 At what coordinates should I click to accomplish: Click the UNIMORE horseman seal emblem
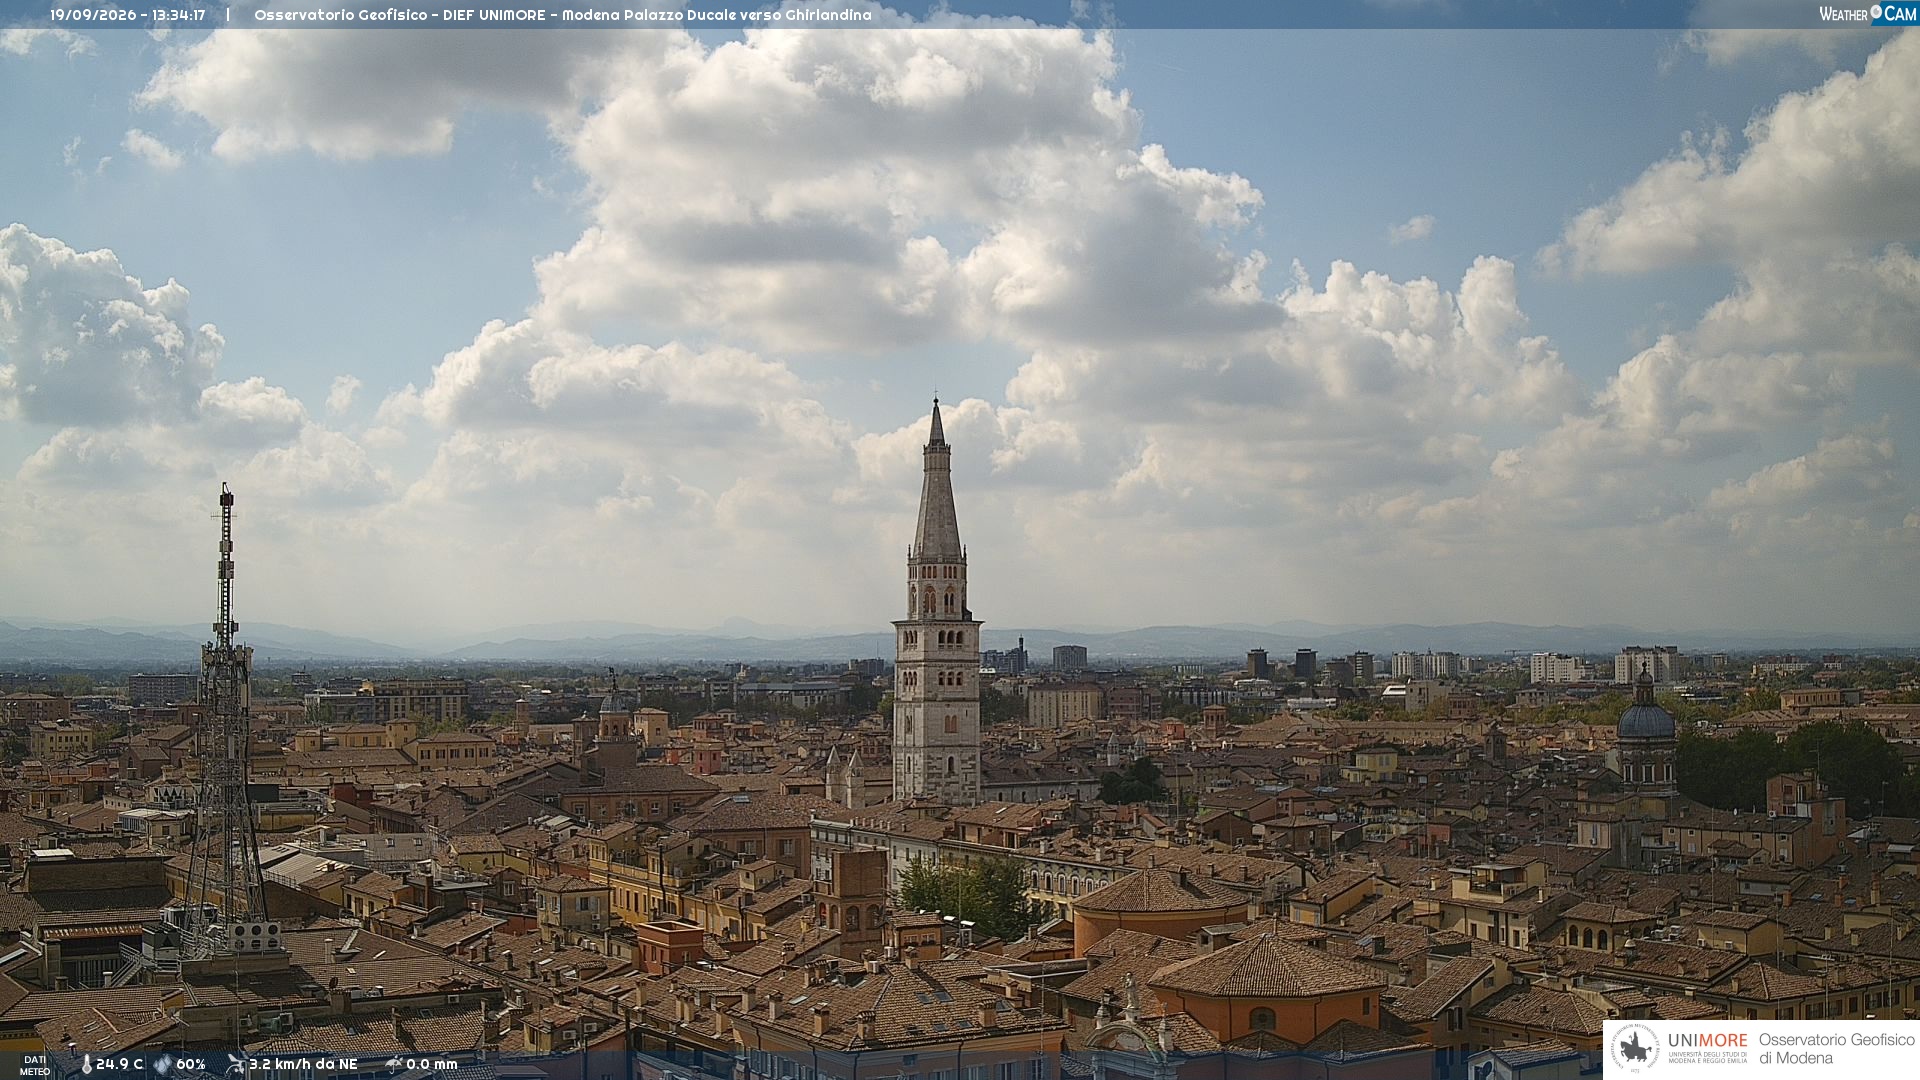(x=1635, y=1048)
